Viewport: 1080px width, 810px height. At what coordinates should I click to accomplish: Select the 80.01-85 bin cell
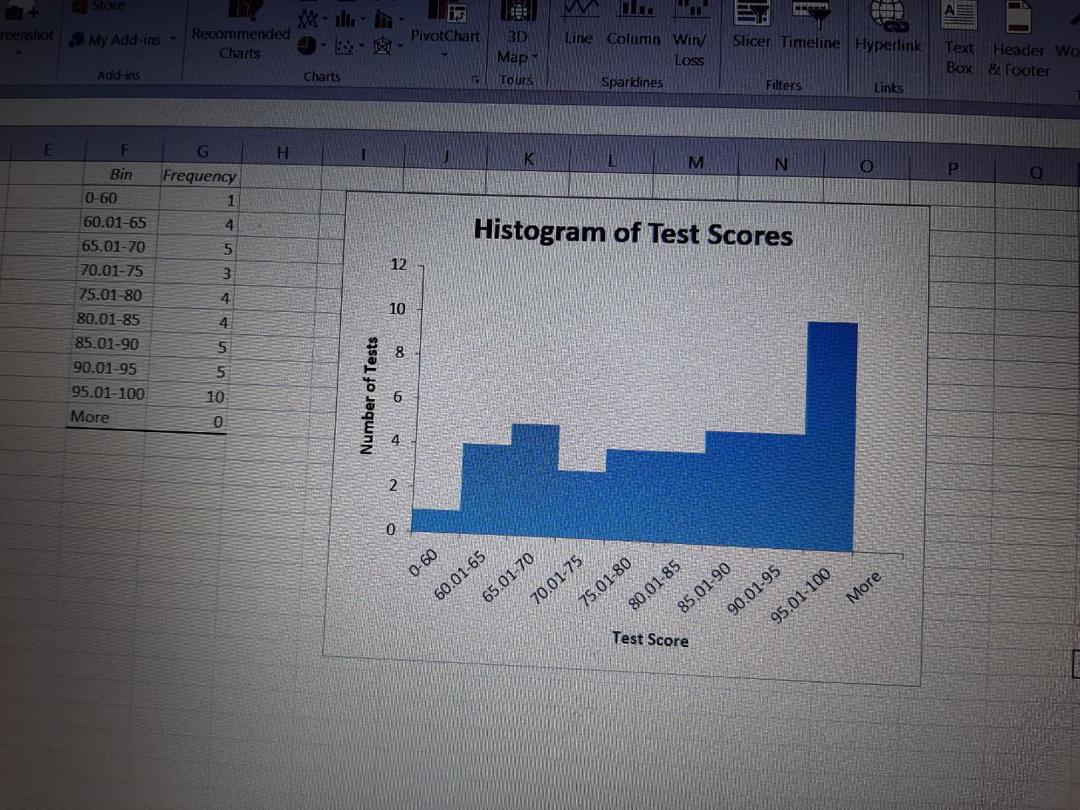coord(113,320)
